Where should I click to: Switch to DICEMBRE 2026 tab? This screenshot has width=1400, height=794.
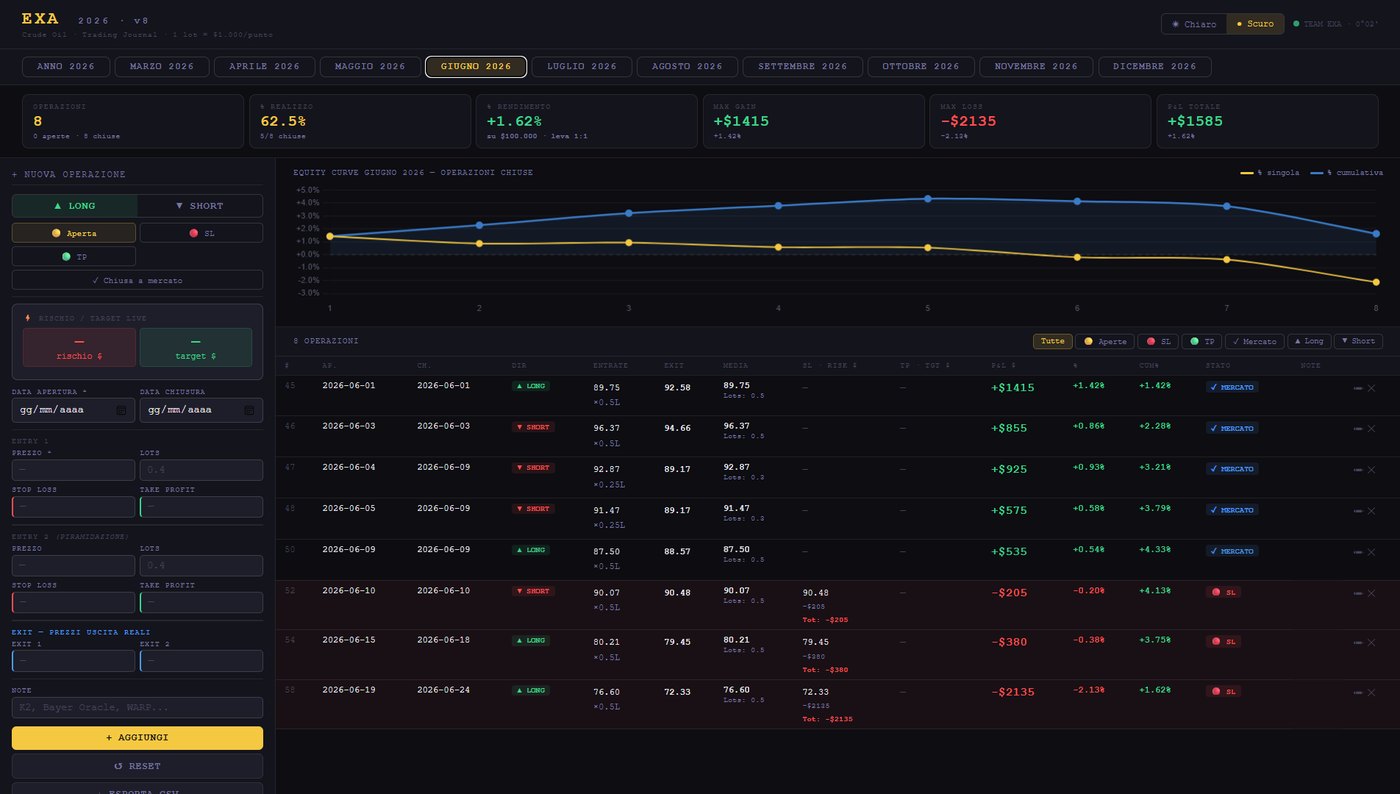point(1155,66)
